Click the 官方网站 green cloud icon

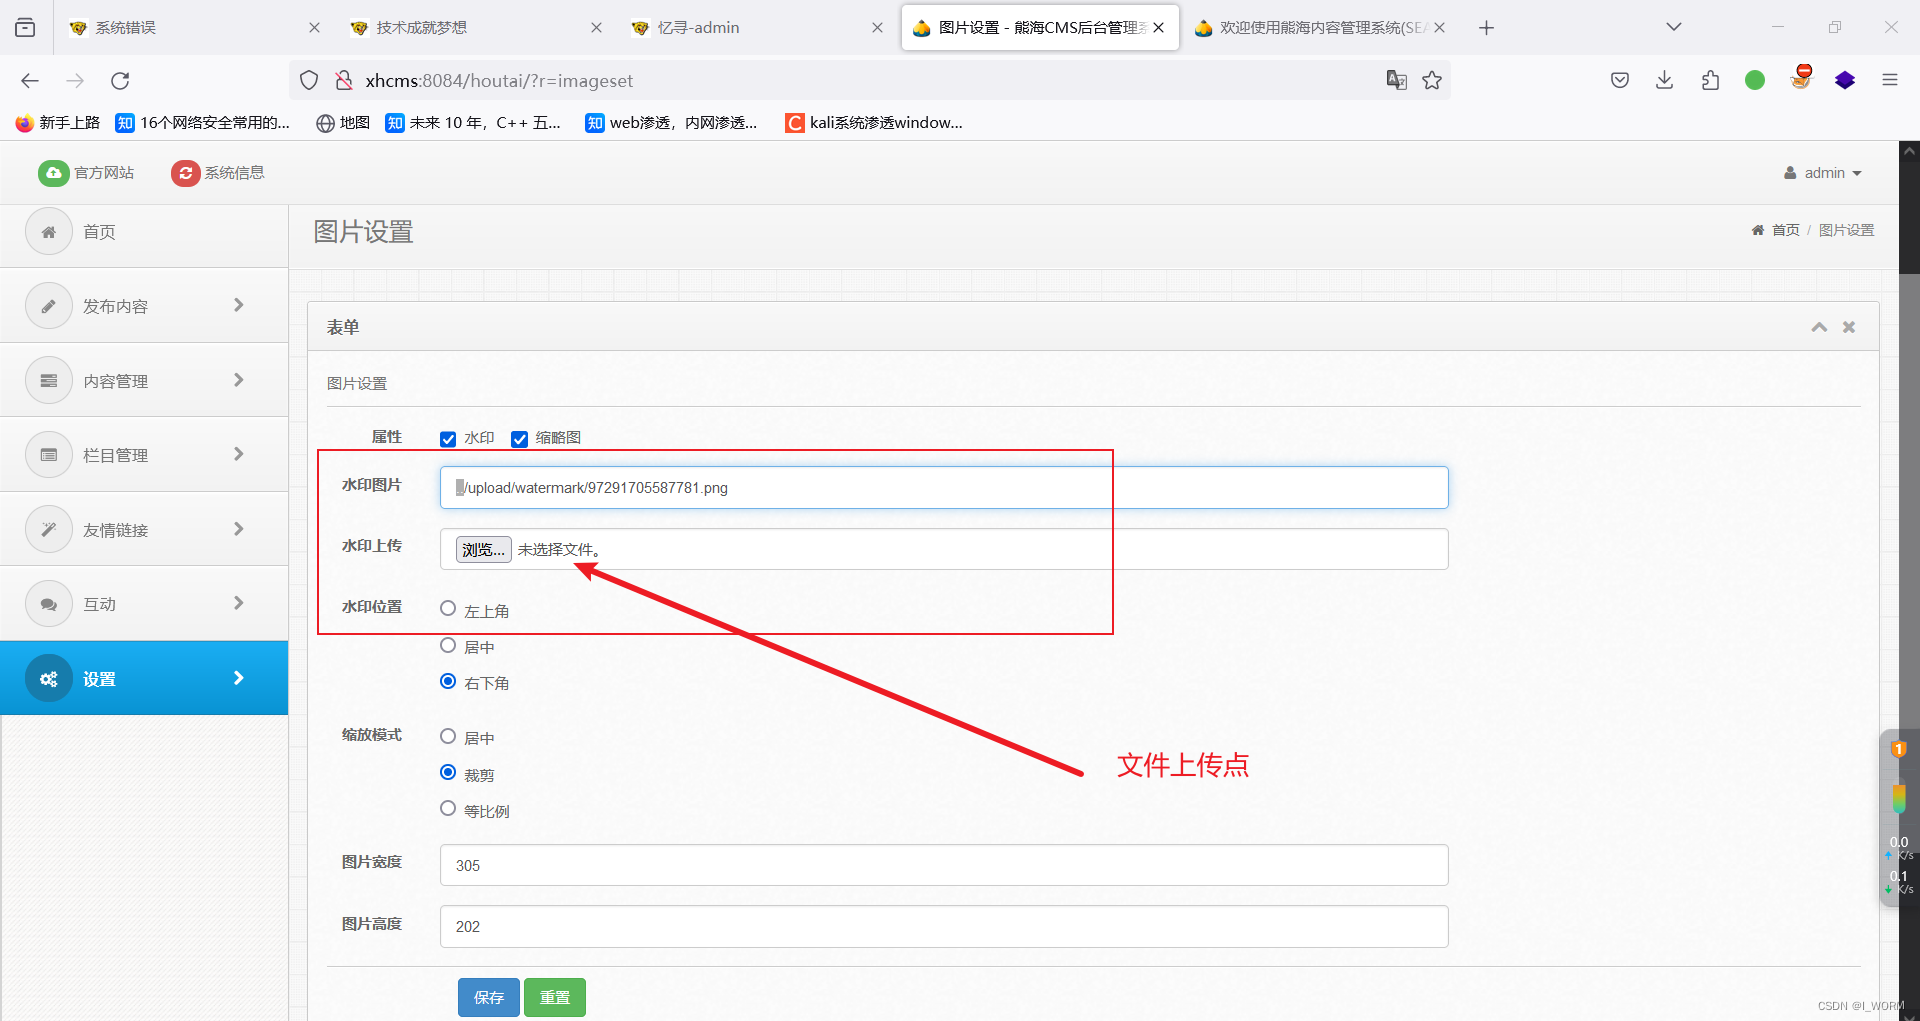(54, 173)
